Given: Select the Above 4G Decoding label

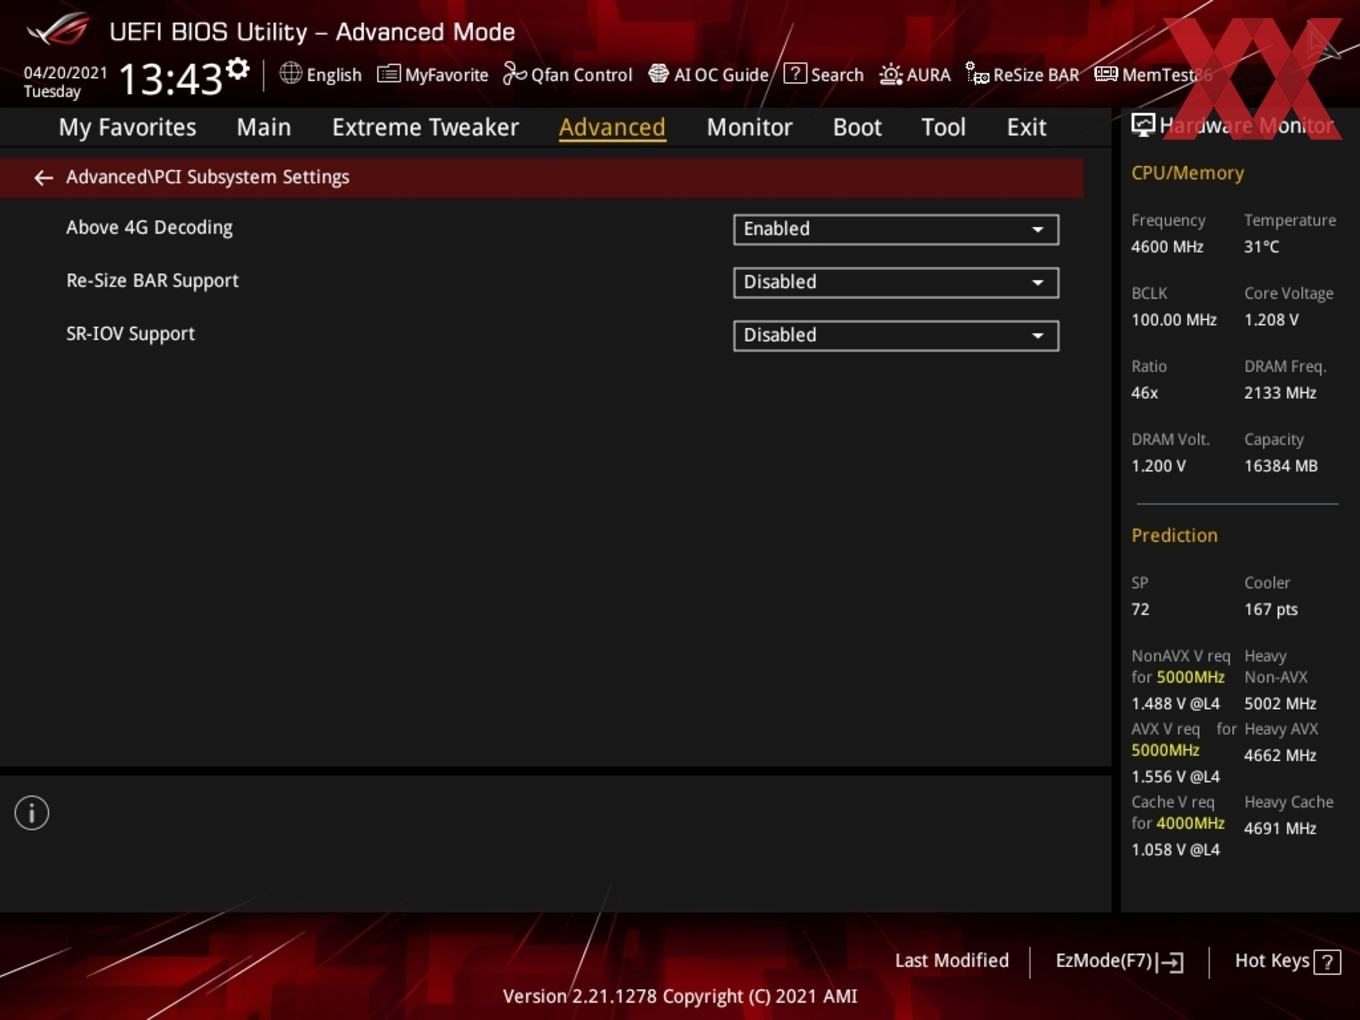Looking at the screenshot, I should [x=149, y=228].
